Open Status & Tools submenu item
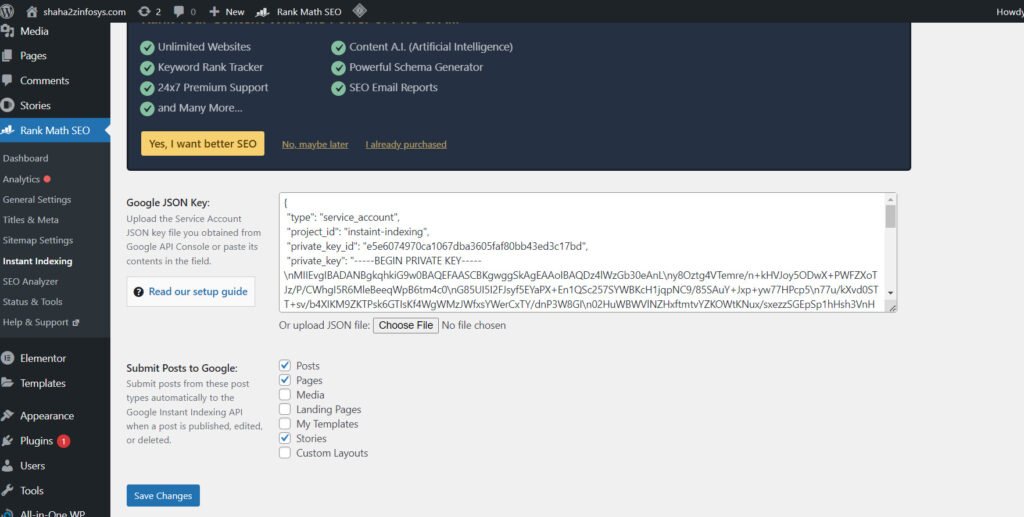 (33, 302)
